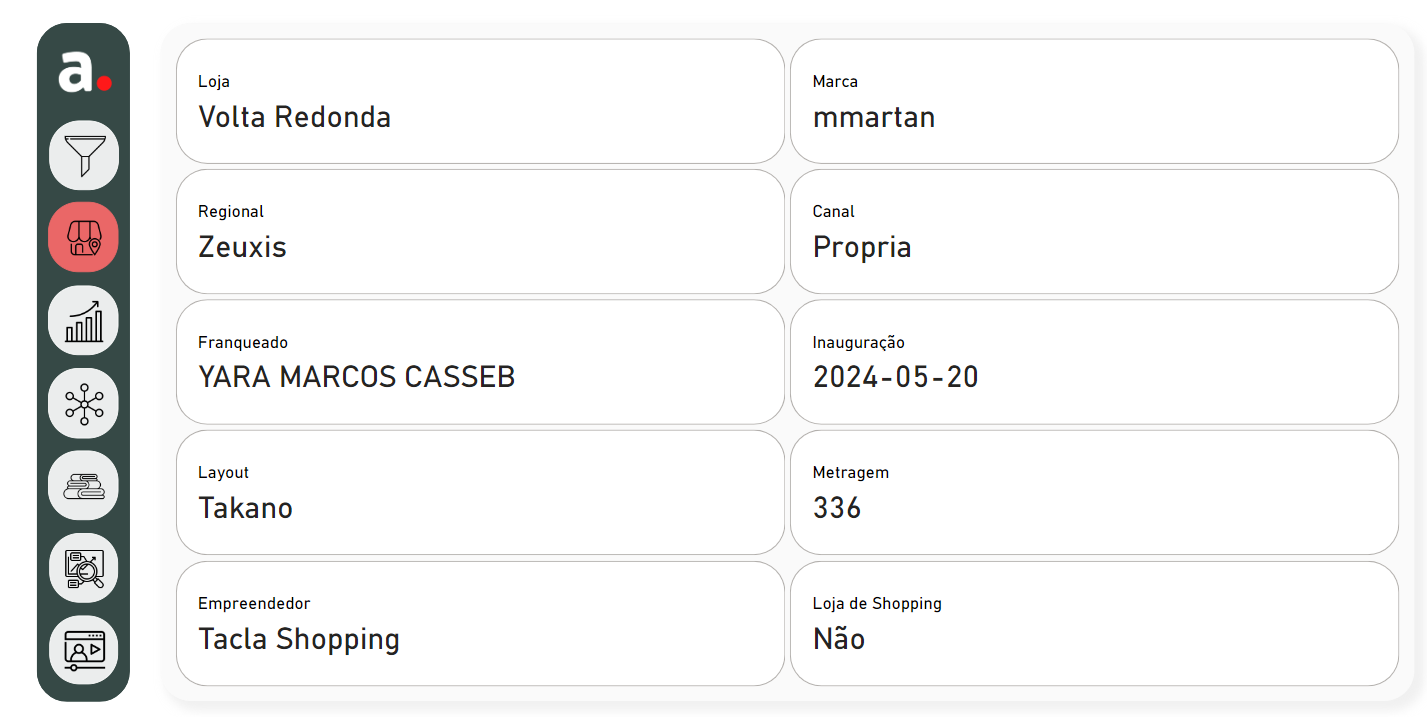Click the 'Volta Redonda' store name text
Viewport: 1427px width, 717px height.
295,117
